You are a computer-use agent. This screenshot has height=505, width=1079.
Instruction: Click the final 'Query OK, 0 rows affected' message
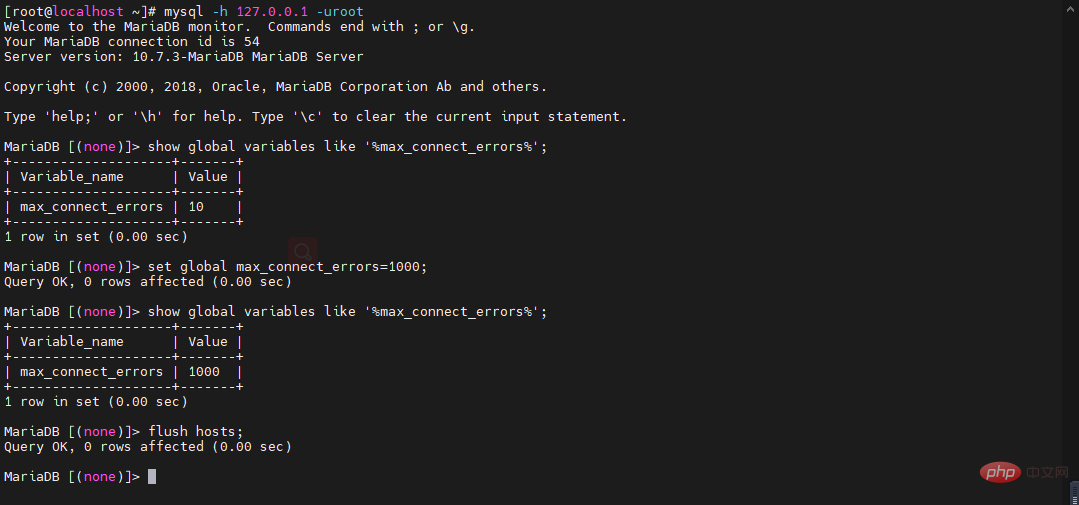tap(148, 447)
